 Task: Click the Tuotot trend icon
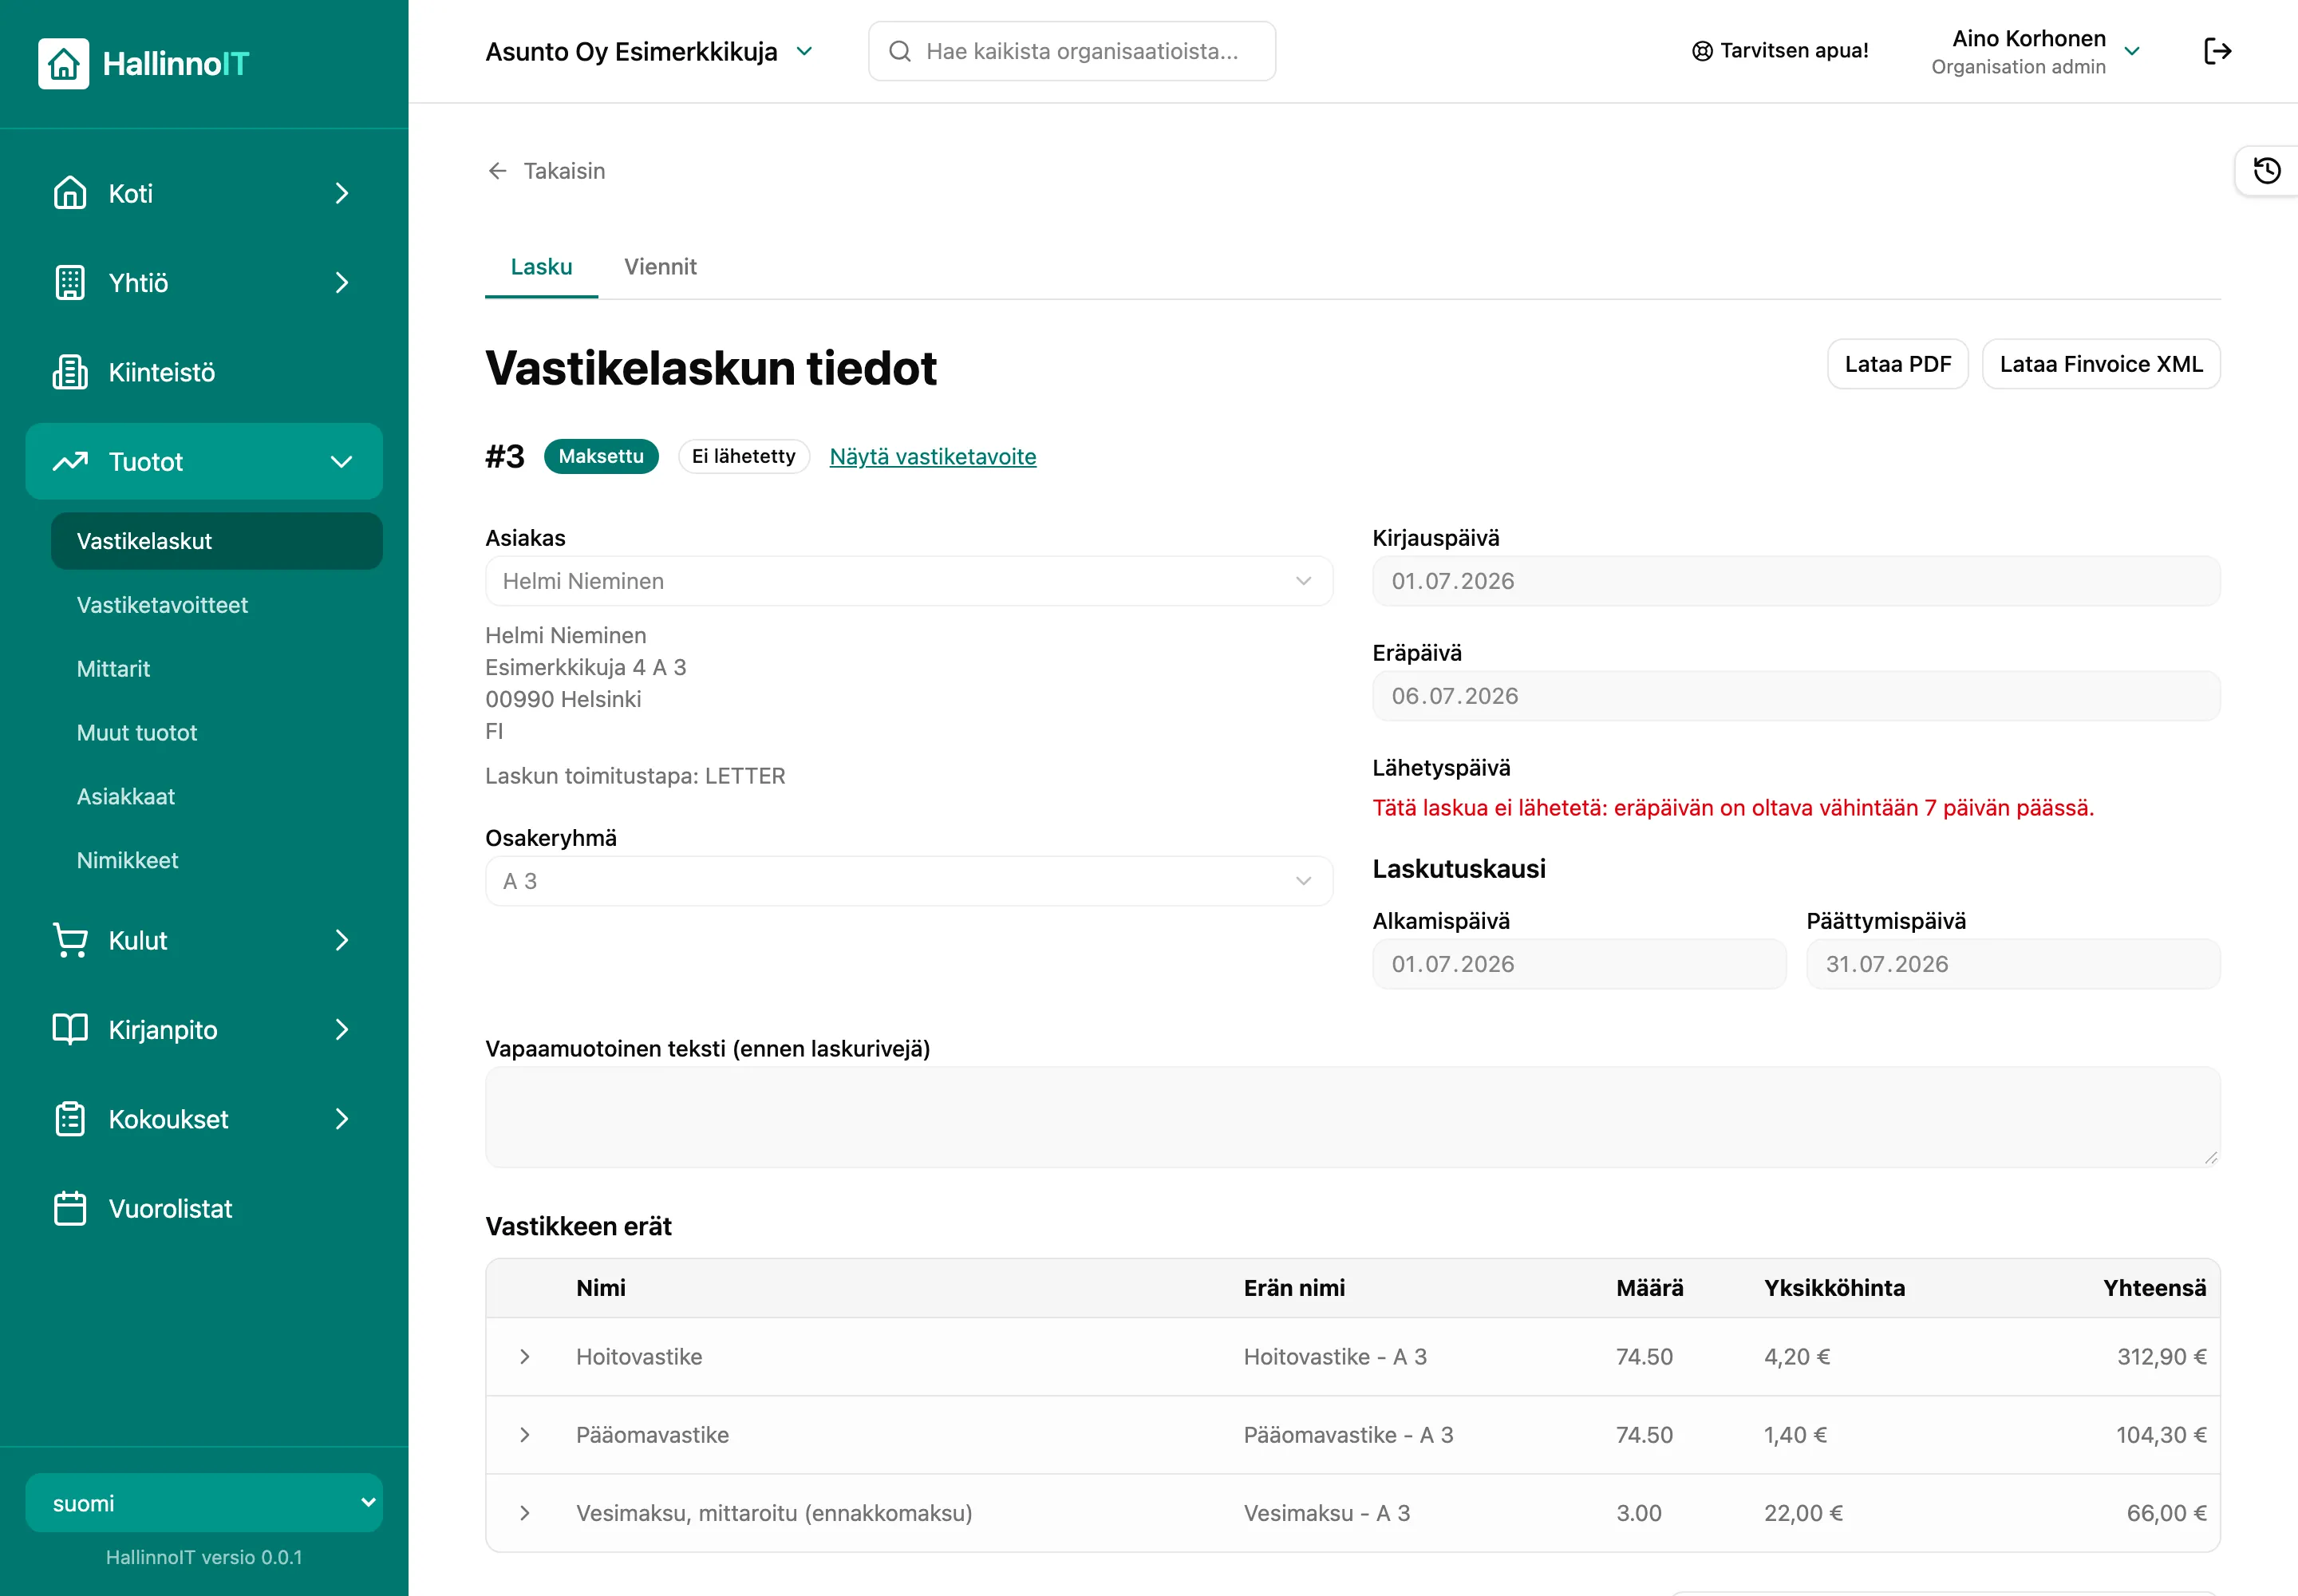click(70, 461)
